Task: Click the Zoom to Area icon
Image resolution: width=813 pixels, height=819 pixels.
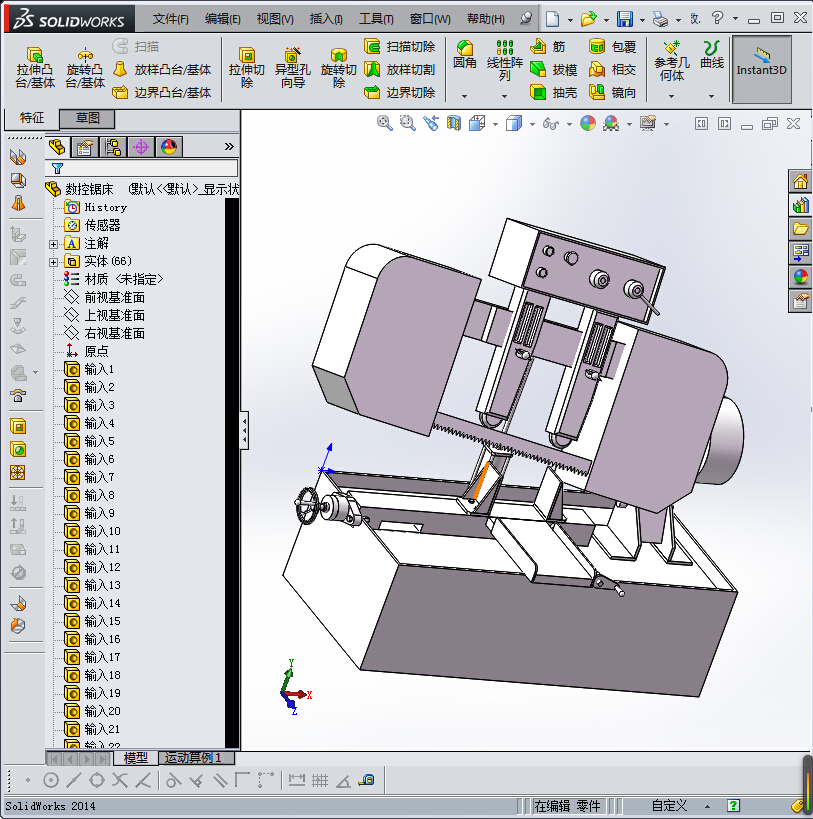Action: point(407,123)
